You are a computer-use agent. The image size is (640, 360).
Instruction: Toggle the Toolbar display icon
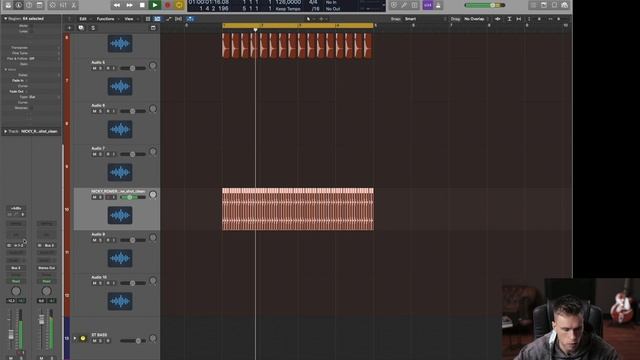40,5
